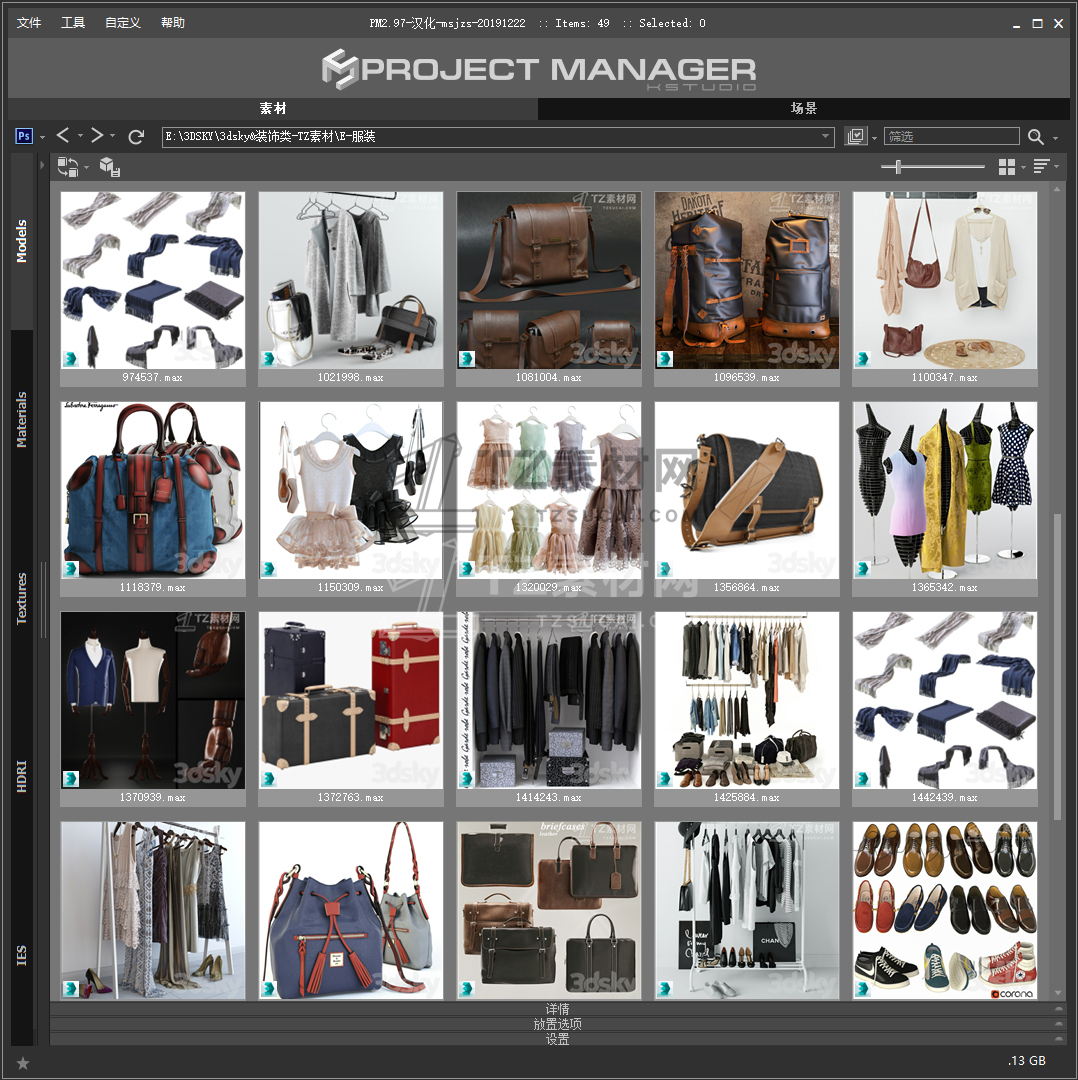Click the favorites star icon
Image resolution: width=1078 pixels, height=1080 pixels.
23,1062
